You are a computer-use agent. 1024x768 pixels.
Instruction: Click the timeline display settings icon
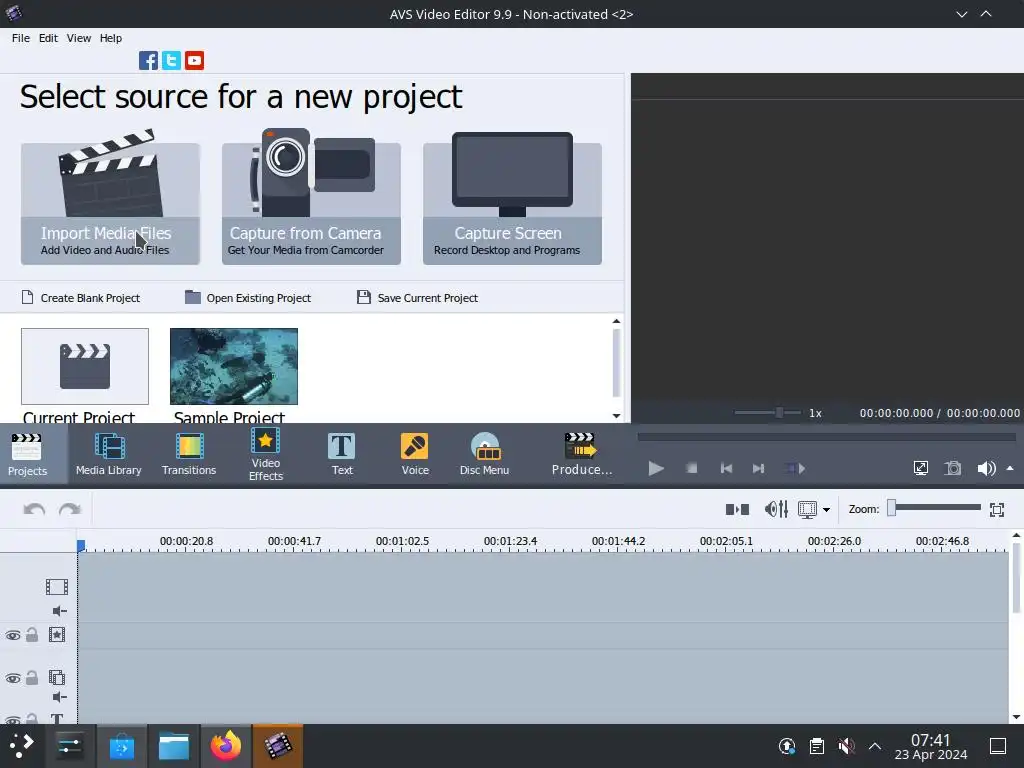pyautogui.click(x=808, y=509)
